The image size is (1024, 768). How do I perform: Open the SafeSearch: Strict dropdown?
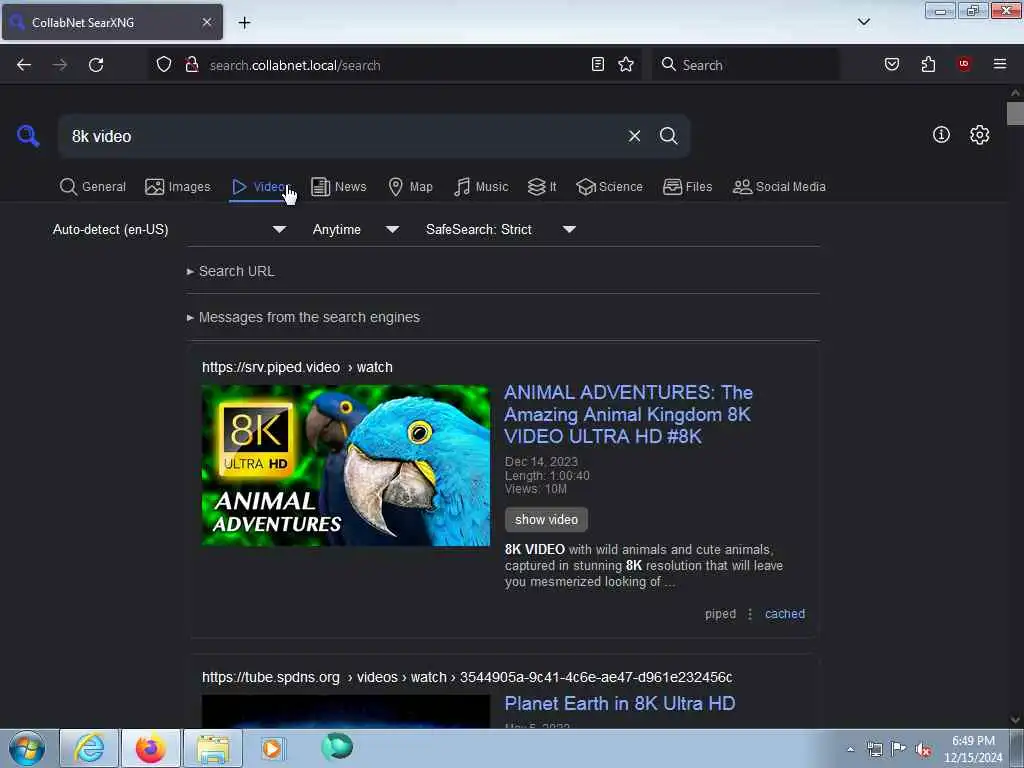[x=500, y=229]
